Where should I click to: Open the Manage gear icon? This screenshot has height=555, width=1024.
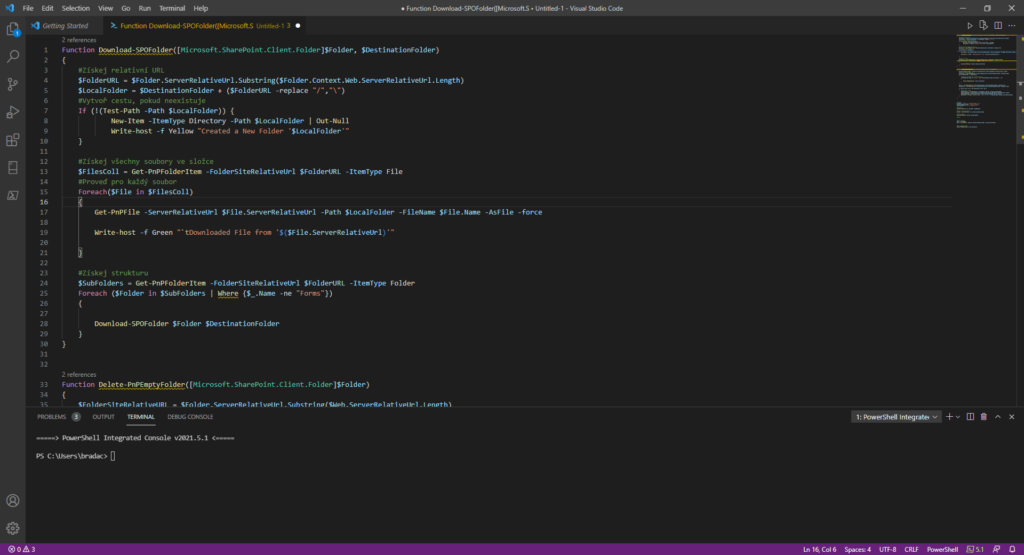(12, 528)
